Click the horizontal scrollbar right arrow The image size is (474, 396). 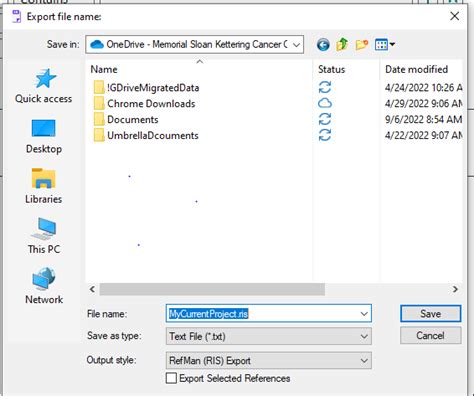[455, 289]
